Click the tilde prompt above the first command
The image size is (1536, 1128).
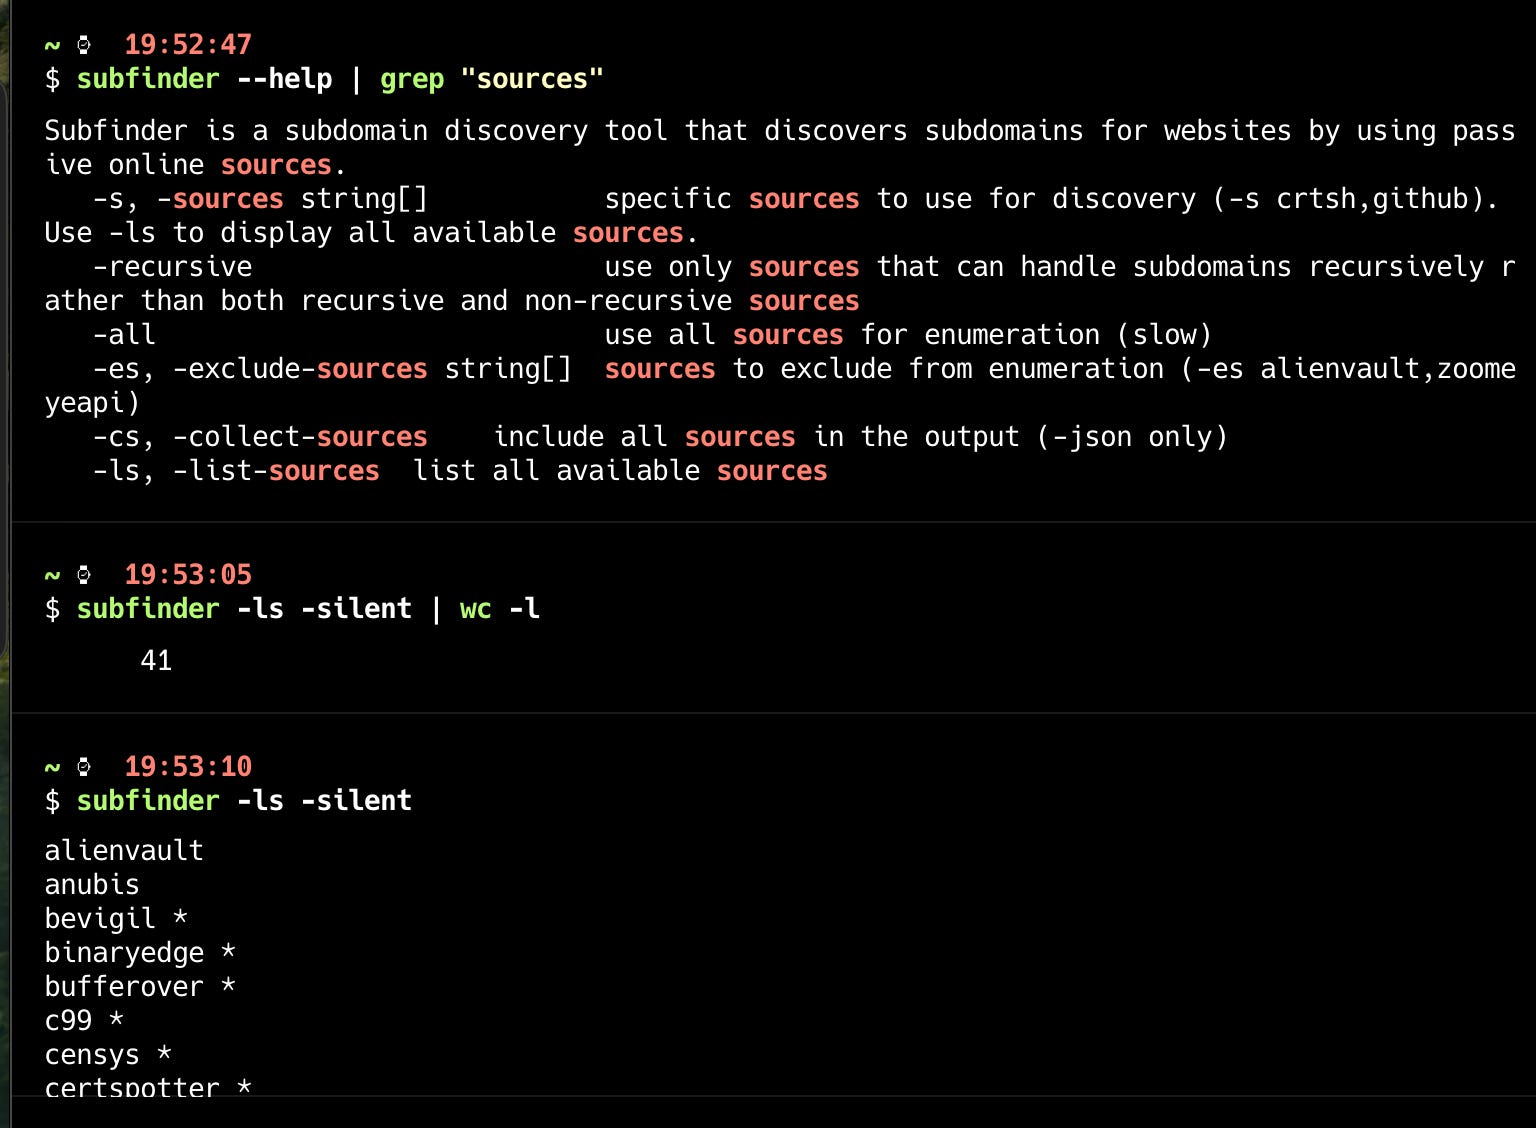[52, 45]
